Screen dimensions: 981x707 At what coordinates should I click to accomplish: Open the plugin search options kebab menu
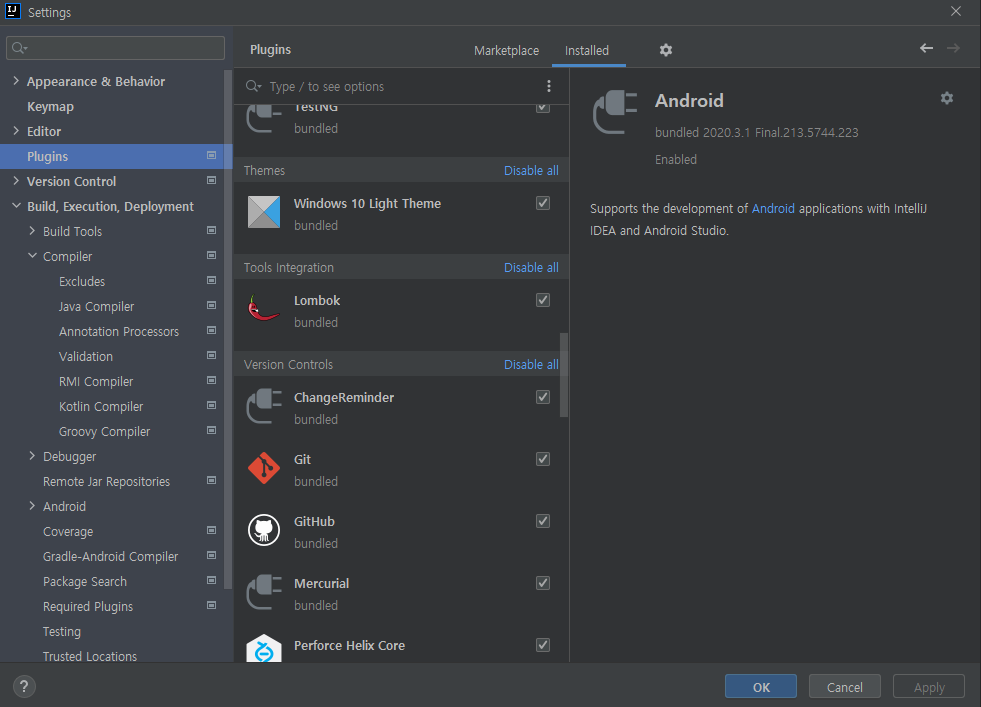point(549,86)
